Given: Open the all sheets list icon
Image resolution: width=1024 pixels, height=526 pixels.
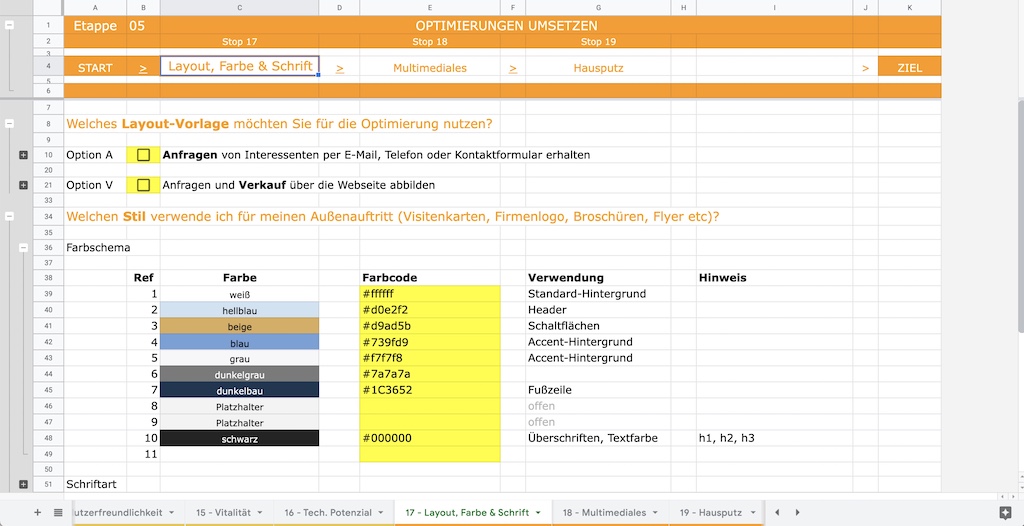Looking at the screenshot, I should point(58,512).
